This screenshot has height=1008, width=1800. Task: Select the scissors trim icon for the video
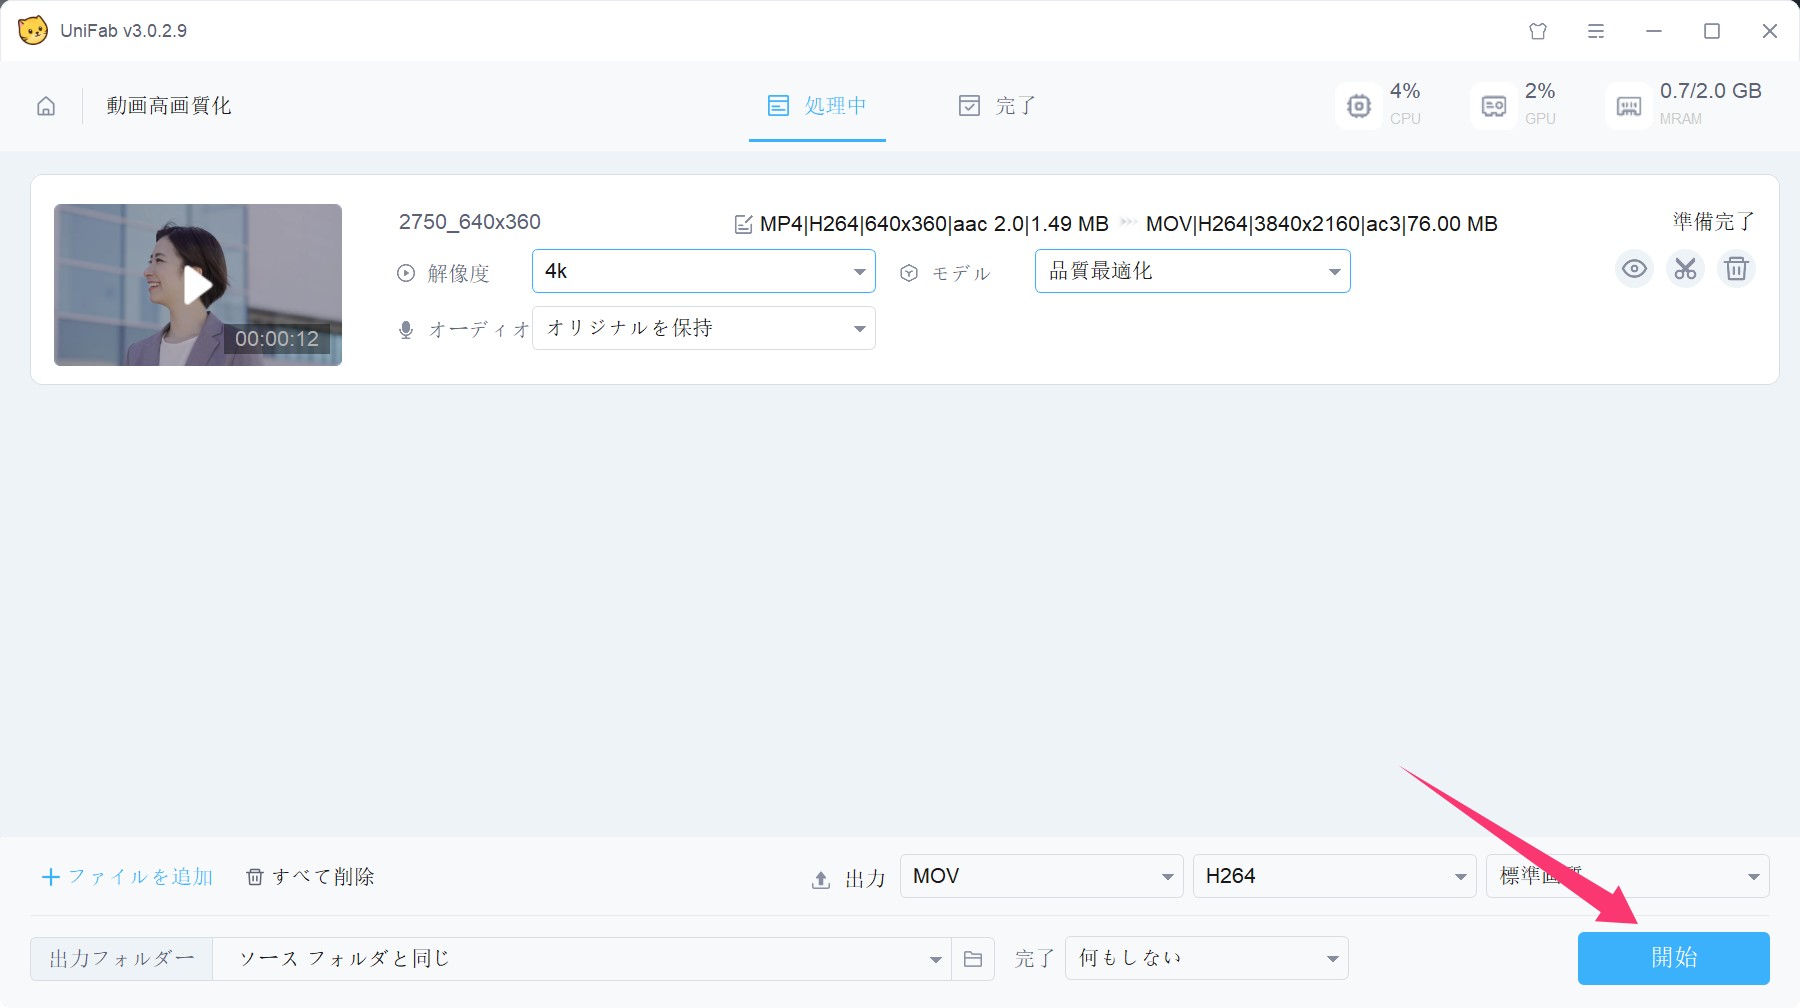click(1685, 268)
